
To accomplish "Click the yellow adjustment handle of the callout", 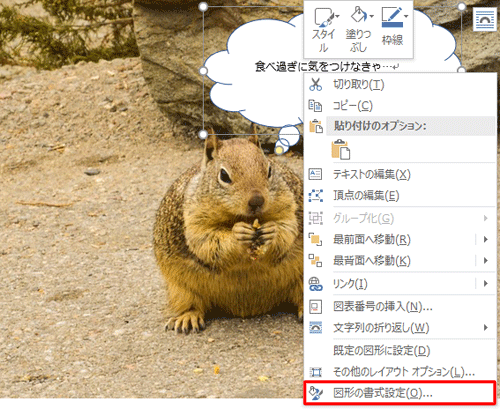I will [279, 150].
